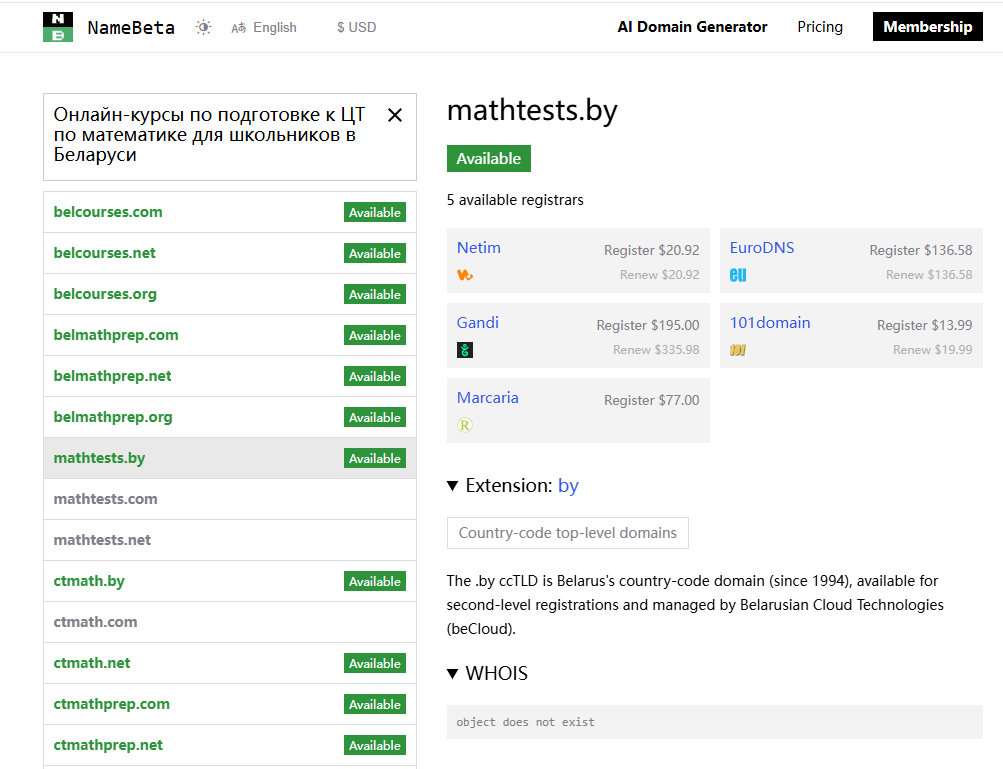Open AI Domain Generator menu item
This screenshot has height=769, width=1003.
tap(692, 27)
